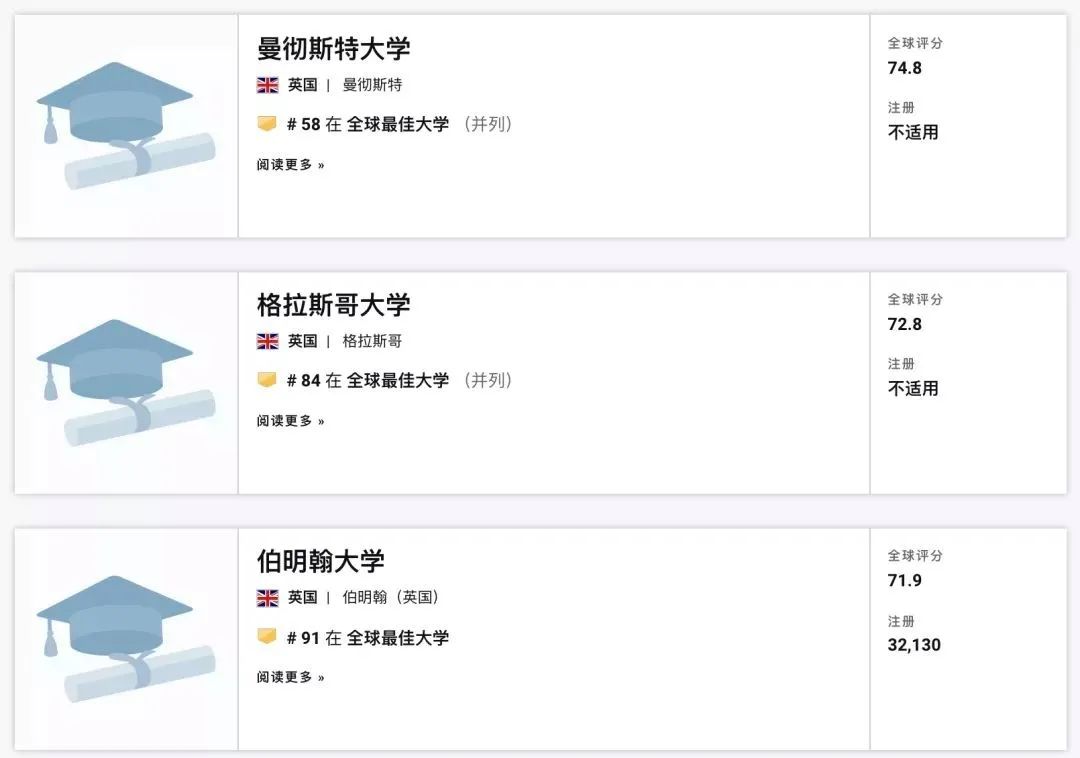The width and height of the screenshot is (1080, 758).
Task: Click 阅读更多 link under 伯明翰大学
Action: (290, 677)
